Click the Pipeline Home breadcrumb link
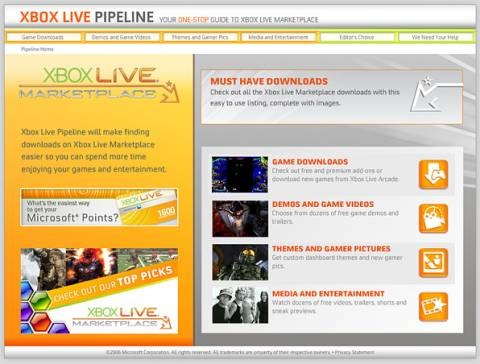 point(37,49)
